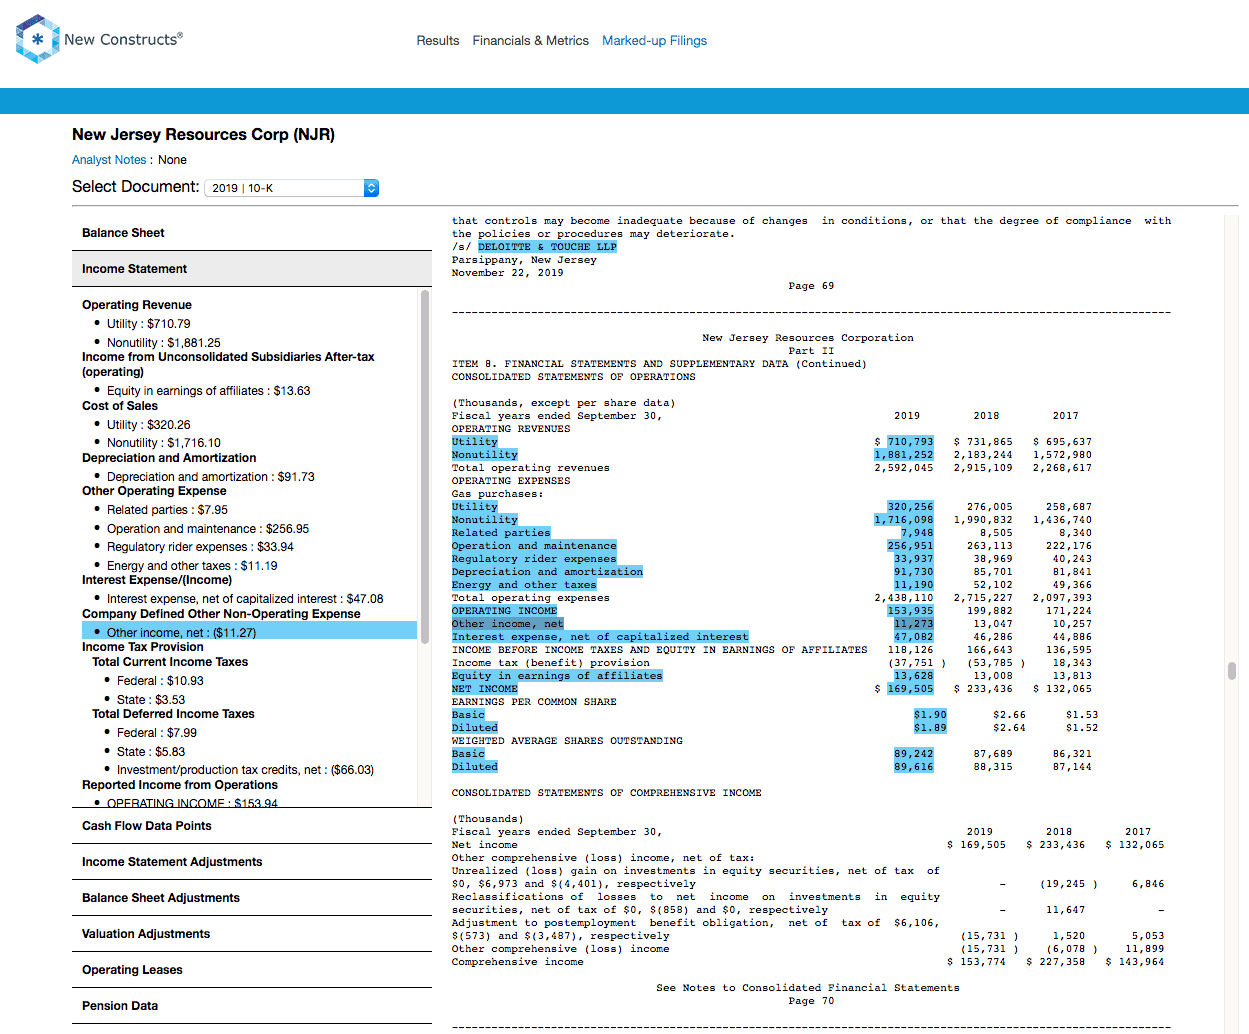Click the 'New Jersey Resources Corp (NJR)' heading
Image resolution: width=1249 pixels, height=1034 pixels.
[x=203, y=135]
